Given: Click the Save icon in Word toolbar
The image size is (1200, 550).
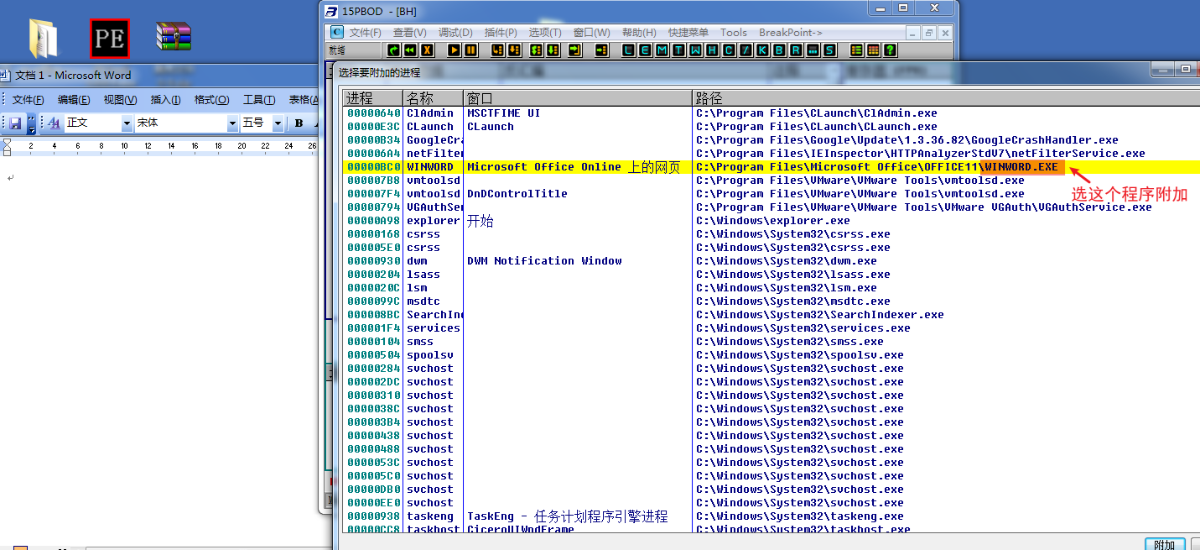Looking at the screenshot, I should point(15,123).
